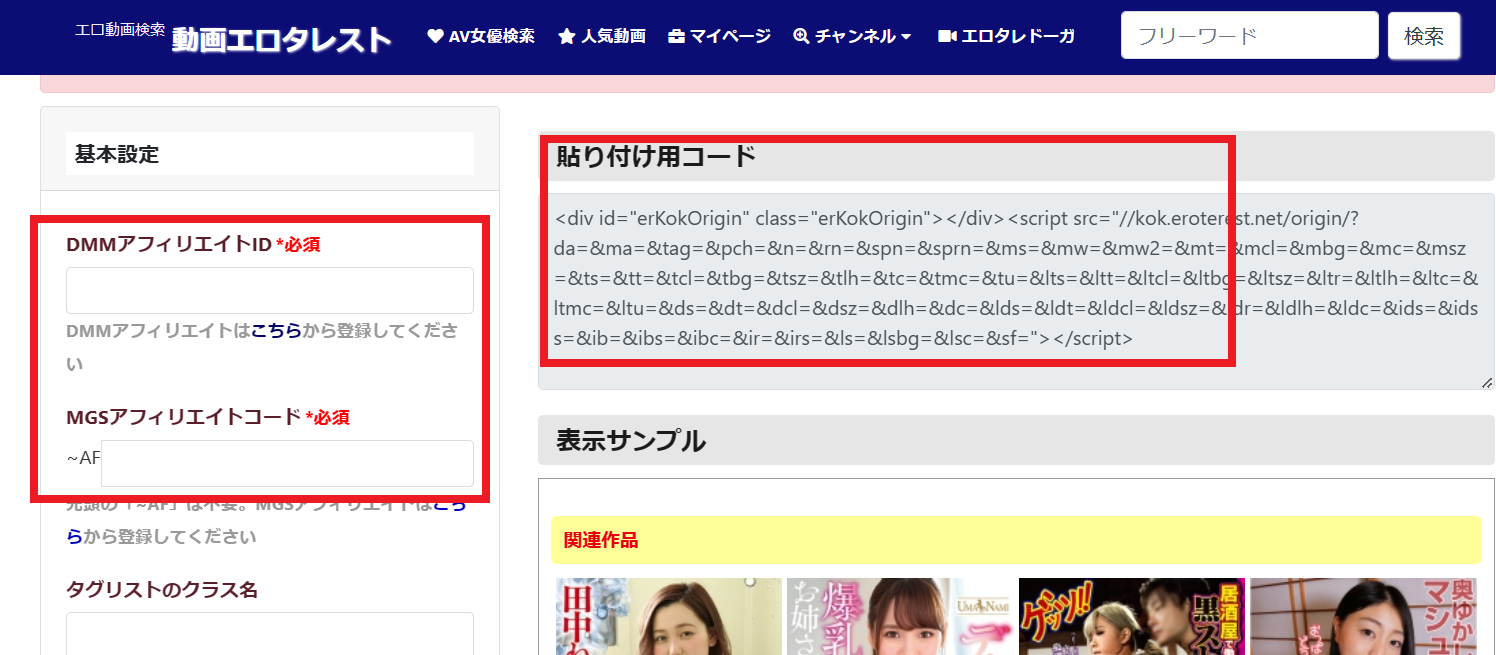Click the briefcase icon beside マイページ

click(x=677, y=37)
